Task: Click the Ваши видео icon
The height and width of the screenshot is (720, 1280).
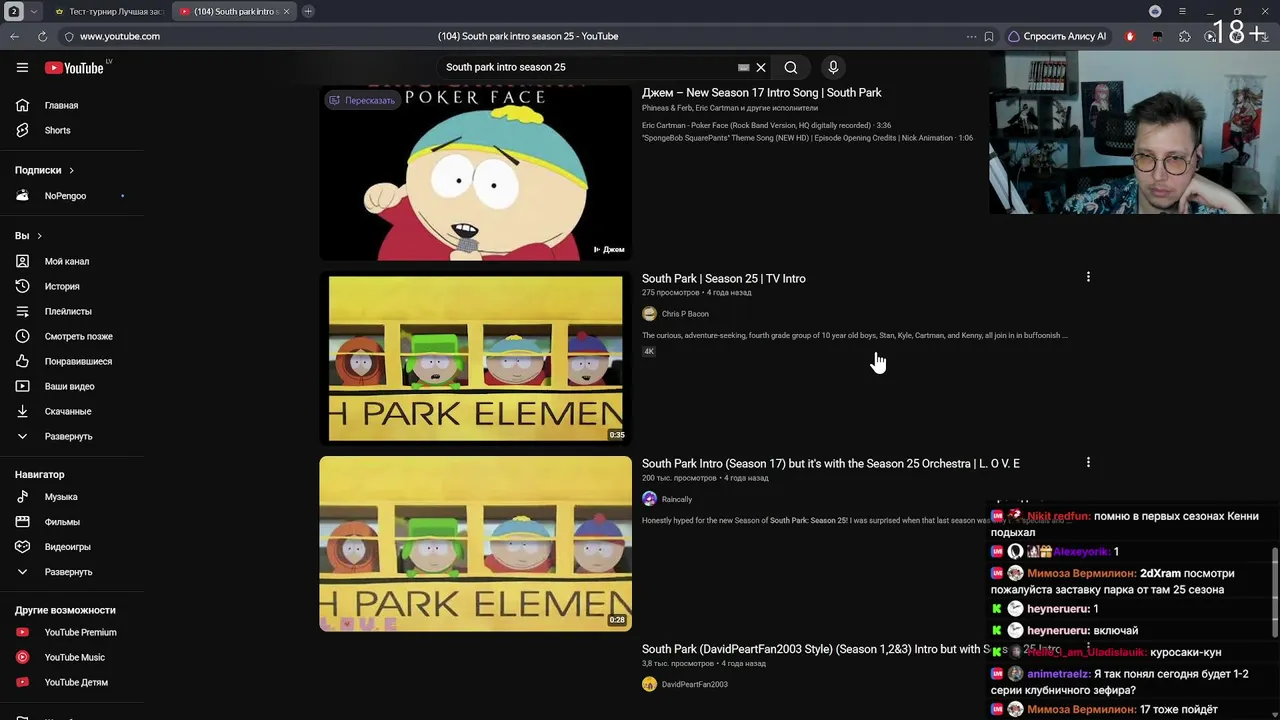Action: [22, 386]
